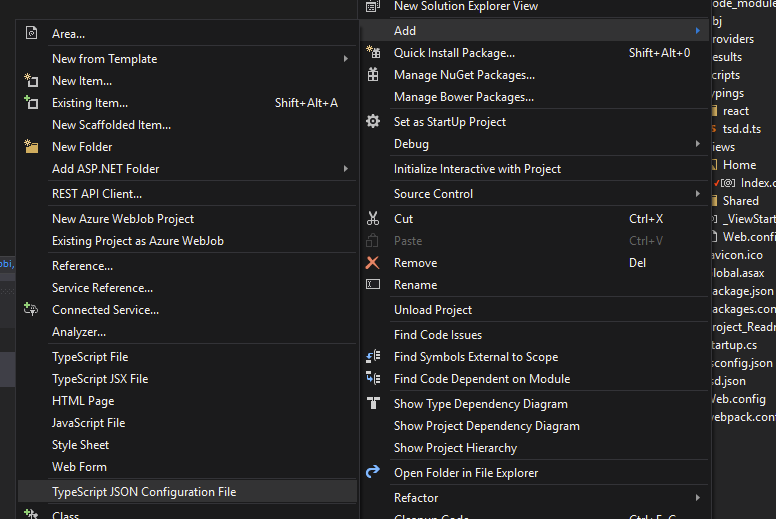The width and height of the screenshot is (776, 519).
Task: Click the Quick Install Package icon
Action: pyautogui.click(x=373, y=52)
